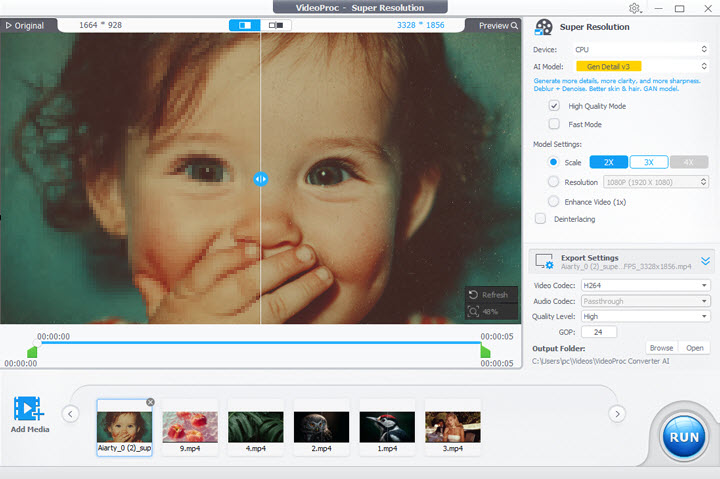This screenshot has width=720, height=479.
Task: Click the 3328 * 1856 output resolution text
Action: [x=421, y=25]
